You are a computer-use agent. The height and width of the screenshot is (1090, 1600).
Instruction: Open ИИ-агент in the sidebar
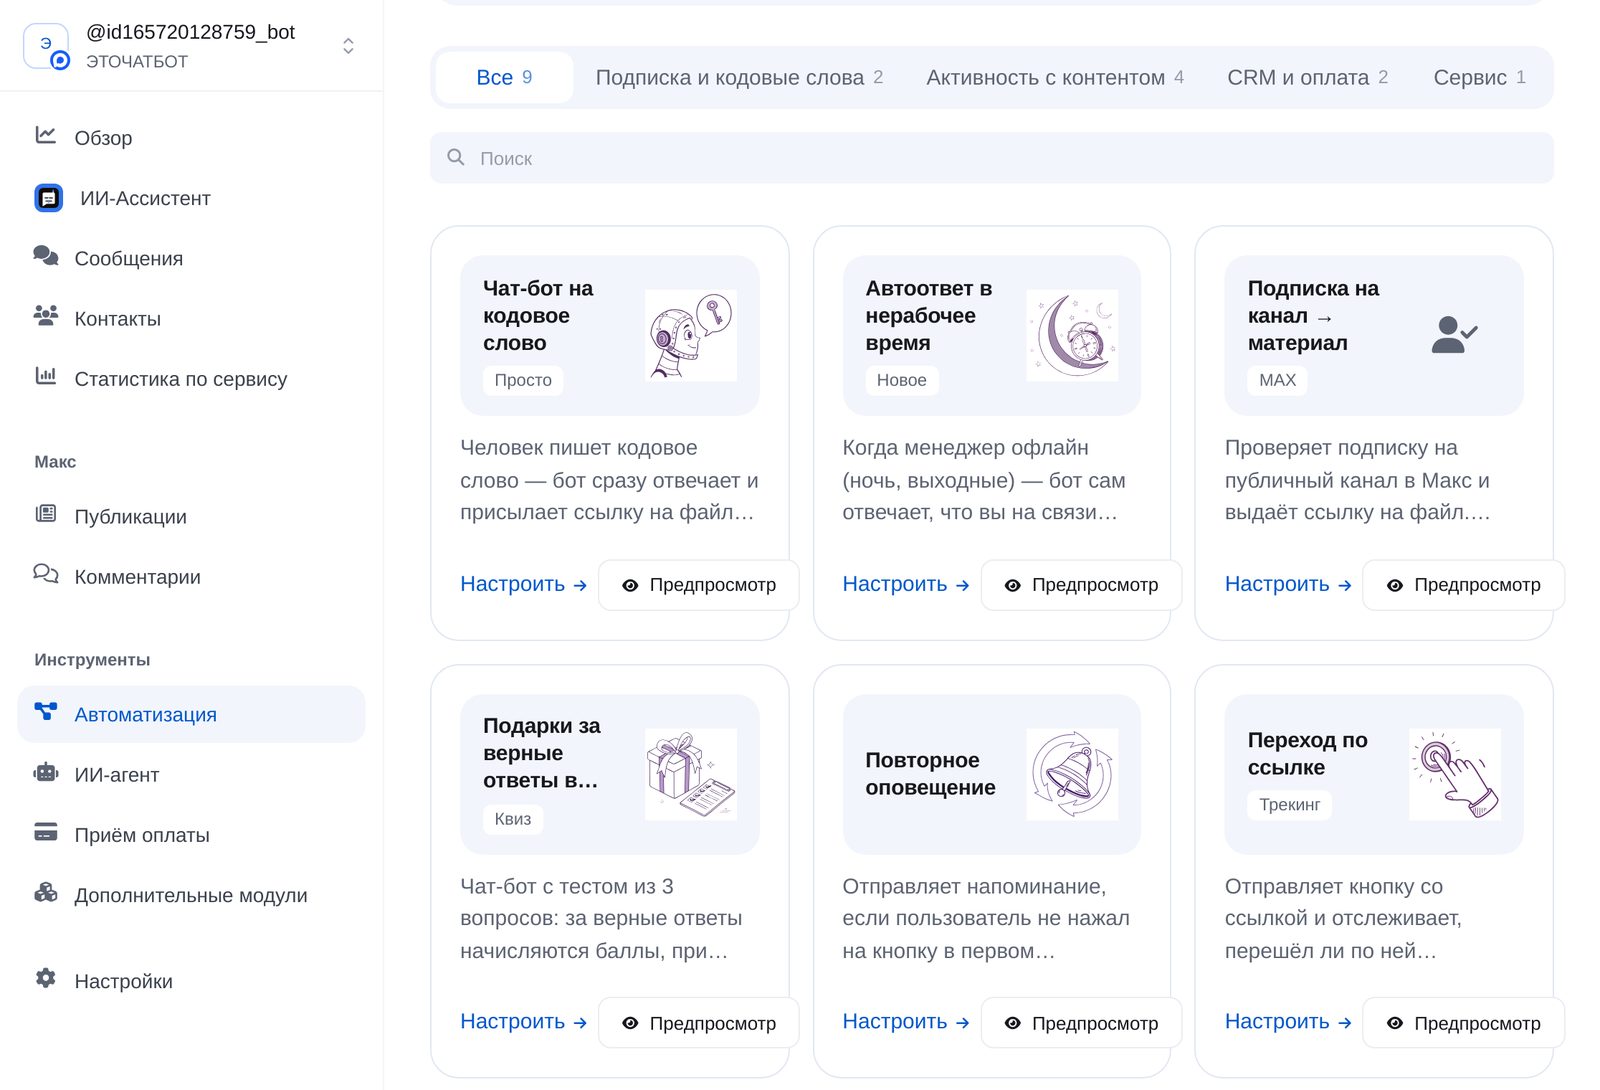click(191, 775)
